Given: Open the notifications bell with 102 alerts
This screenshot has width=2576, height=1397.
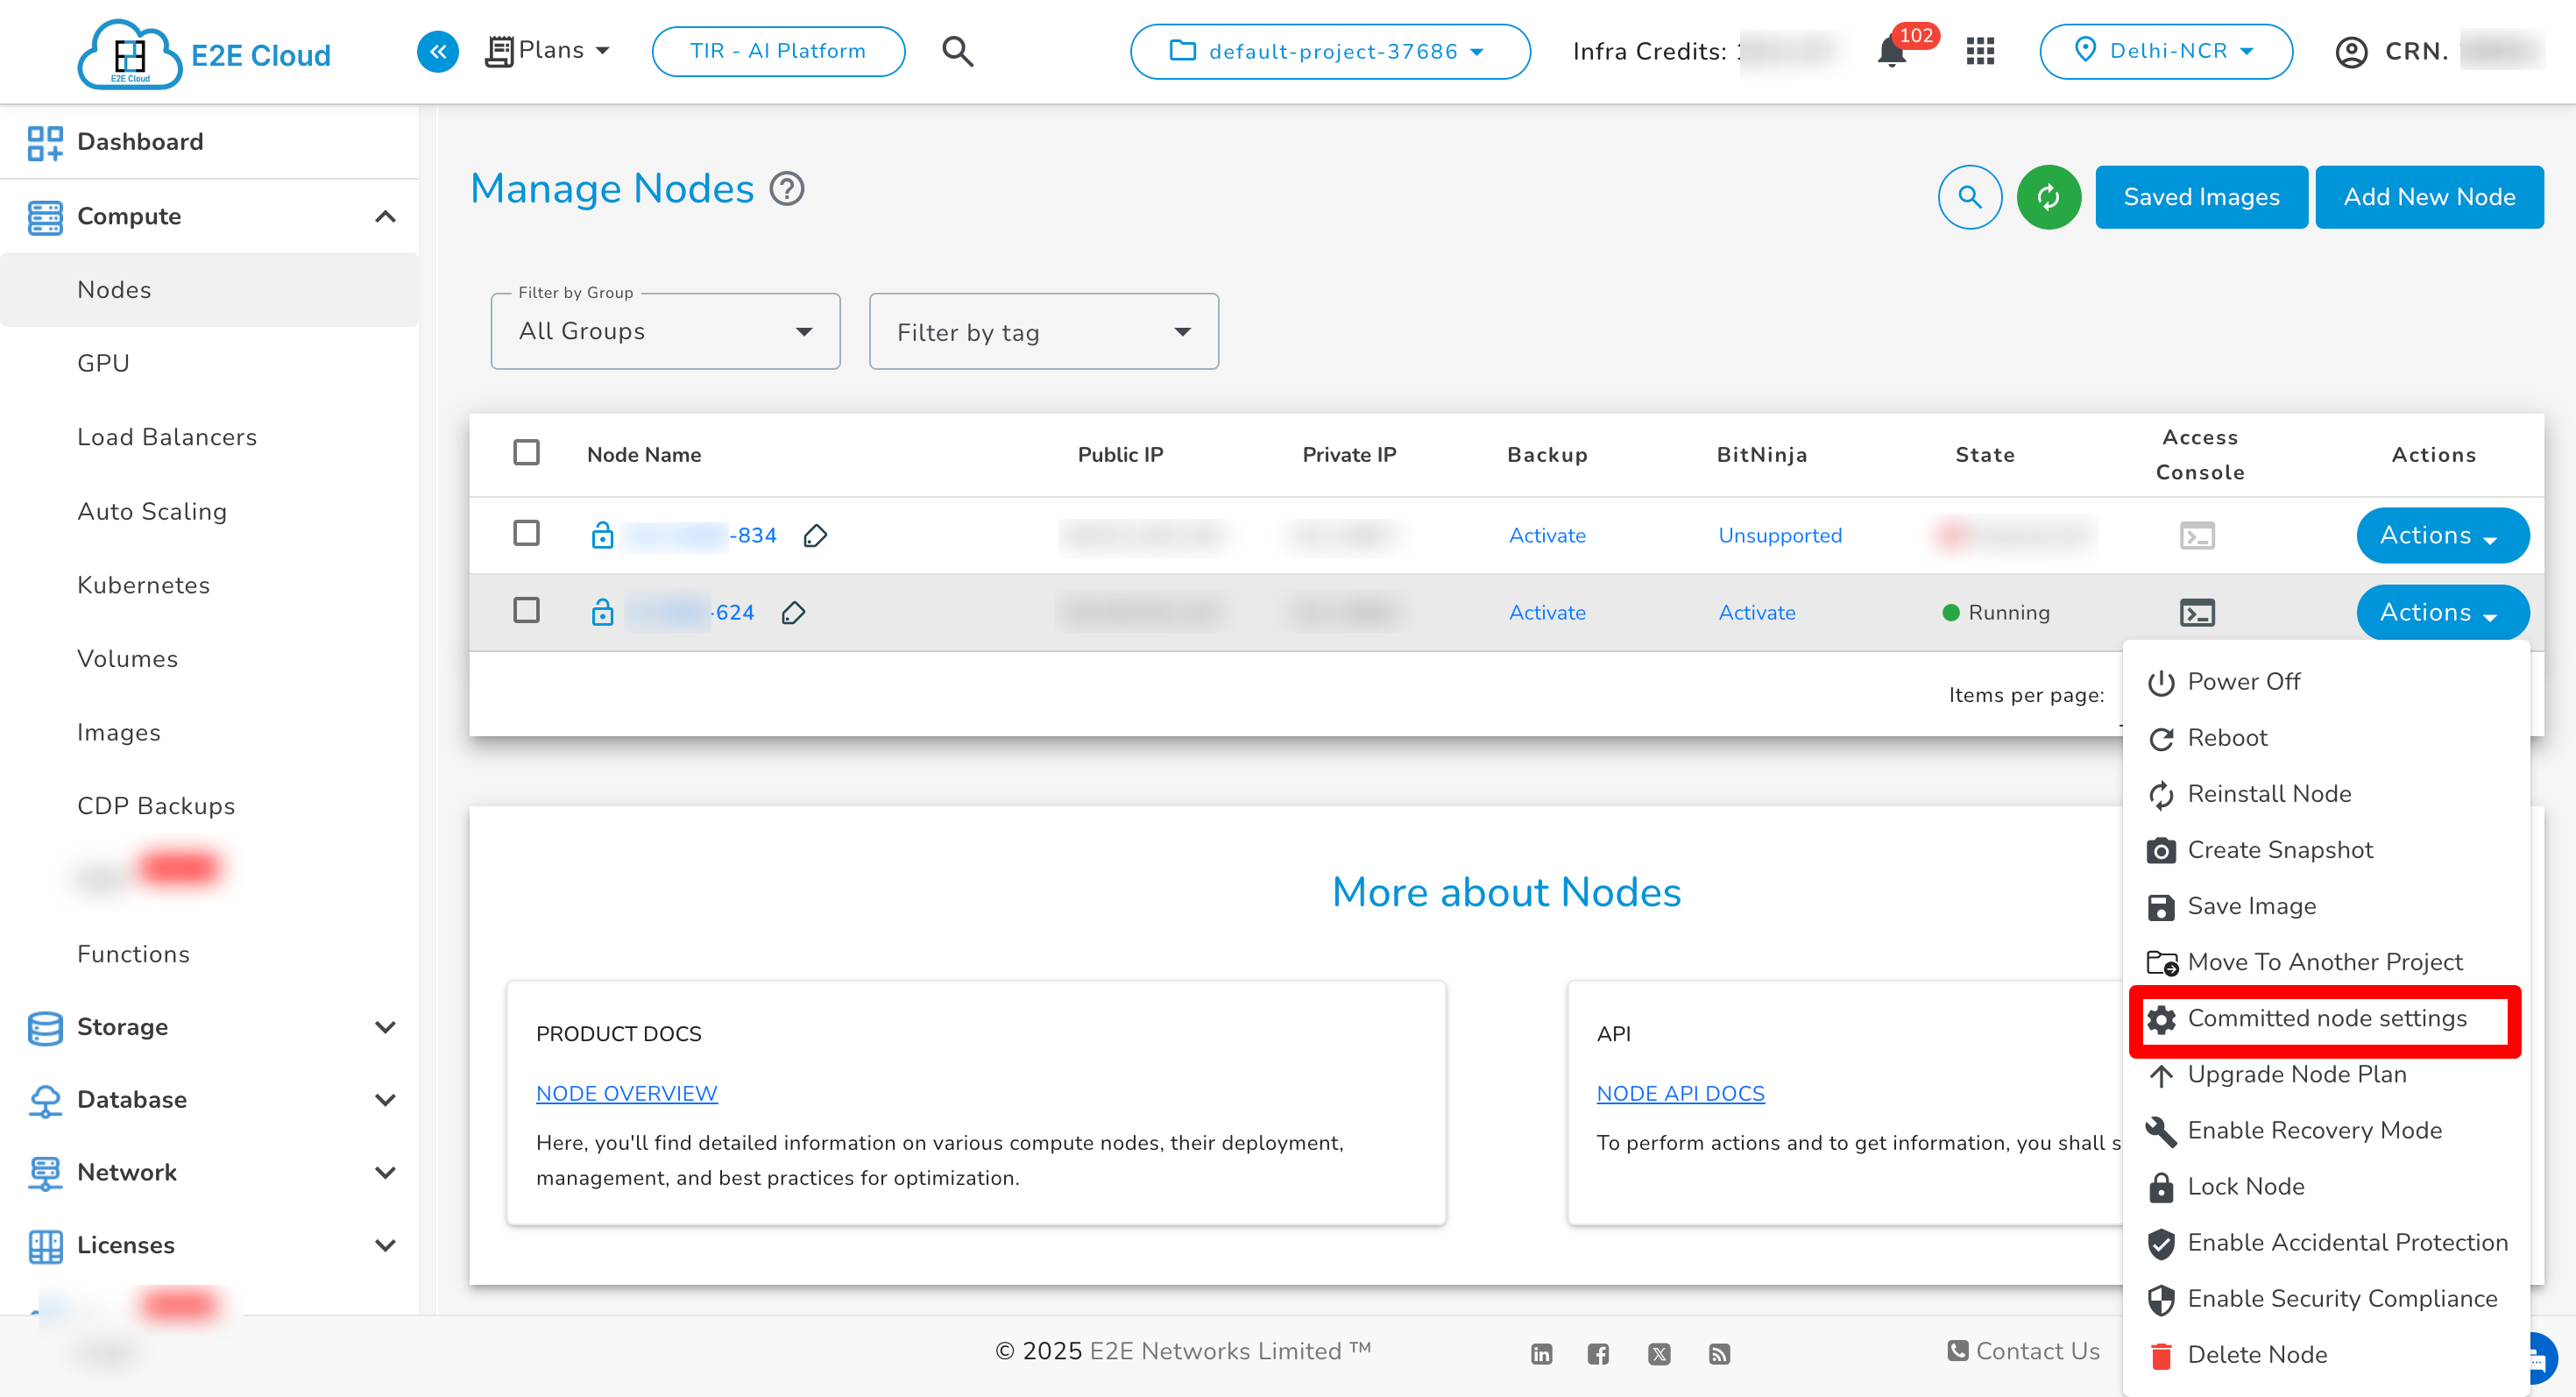Looking at the screenshot, I should point(1891,51).
